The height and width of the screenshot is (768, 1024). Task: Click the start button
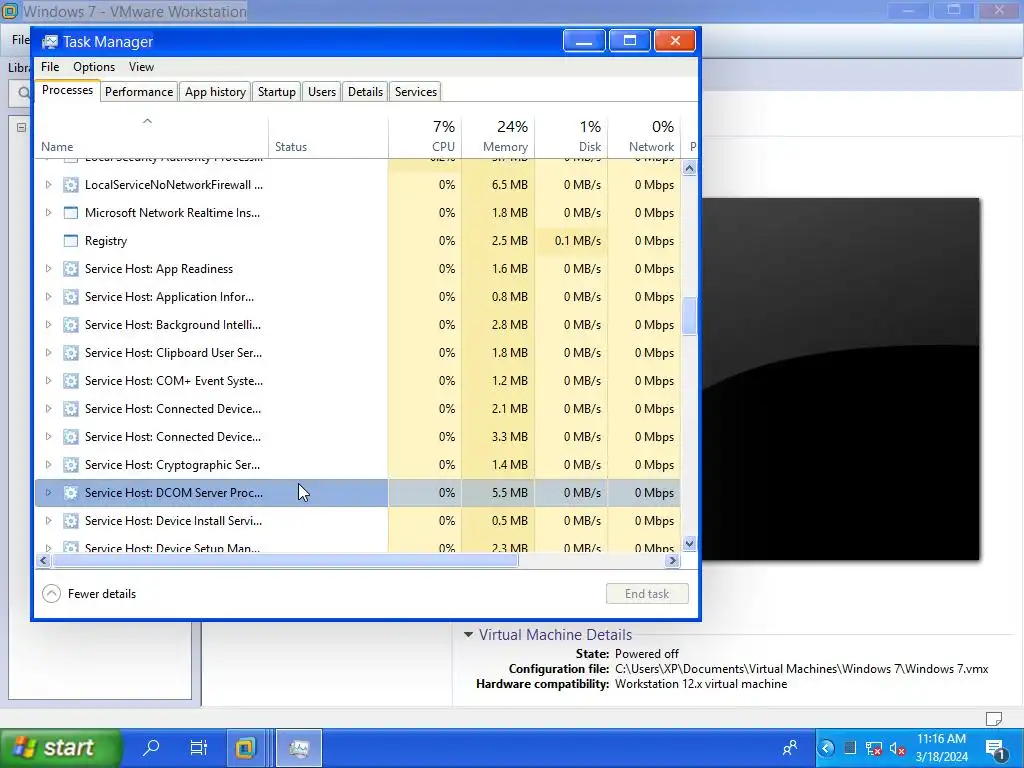[60, 748]
